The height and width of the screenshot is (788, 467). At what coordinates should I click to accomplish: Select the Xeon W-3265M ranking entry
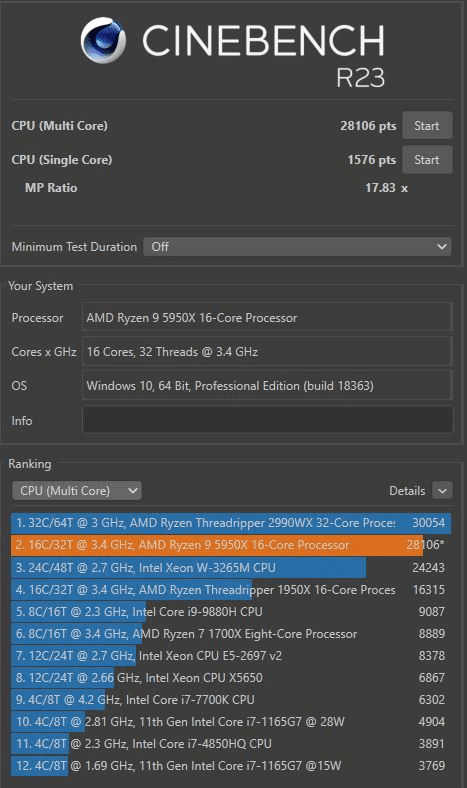click(231, 567)
